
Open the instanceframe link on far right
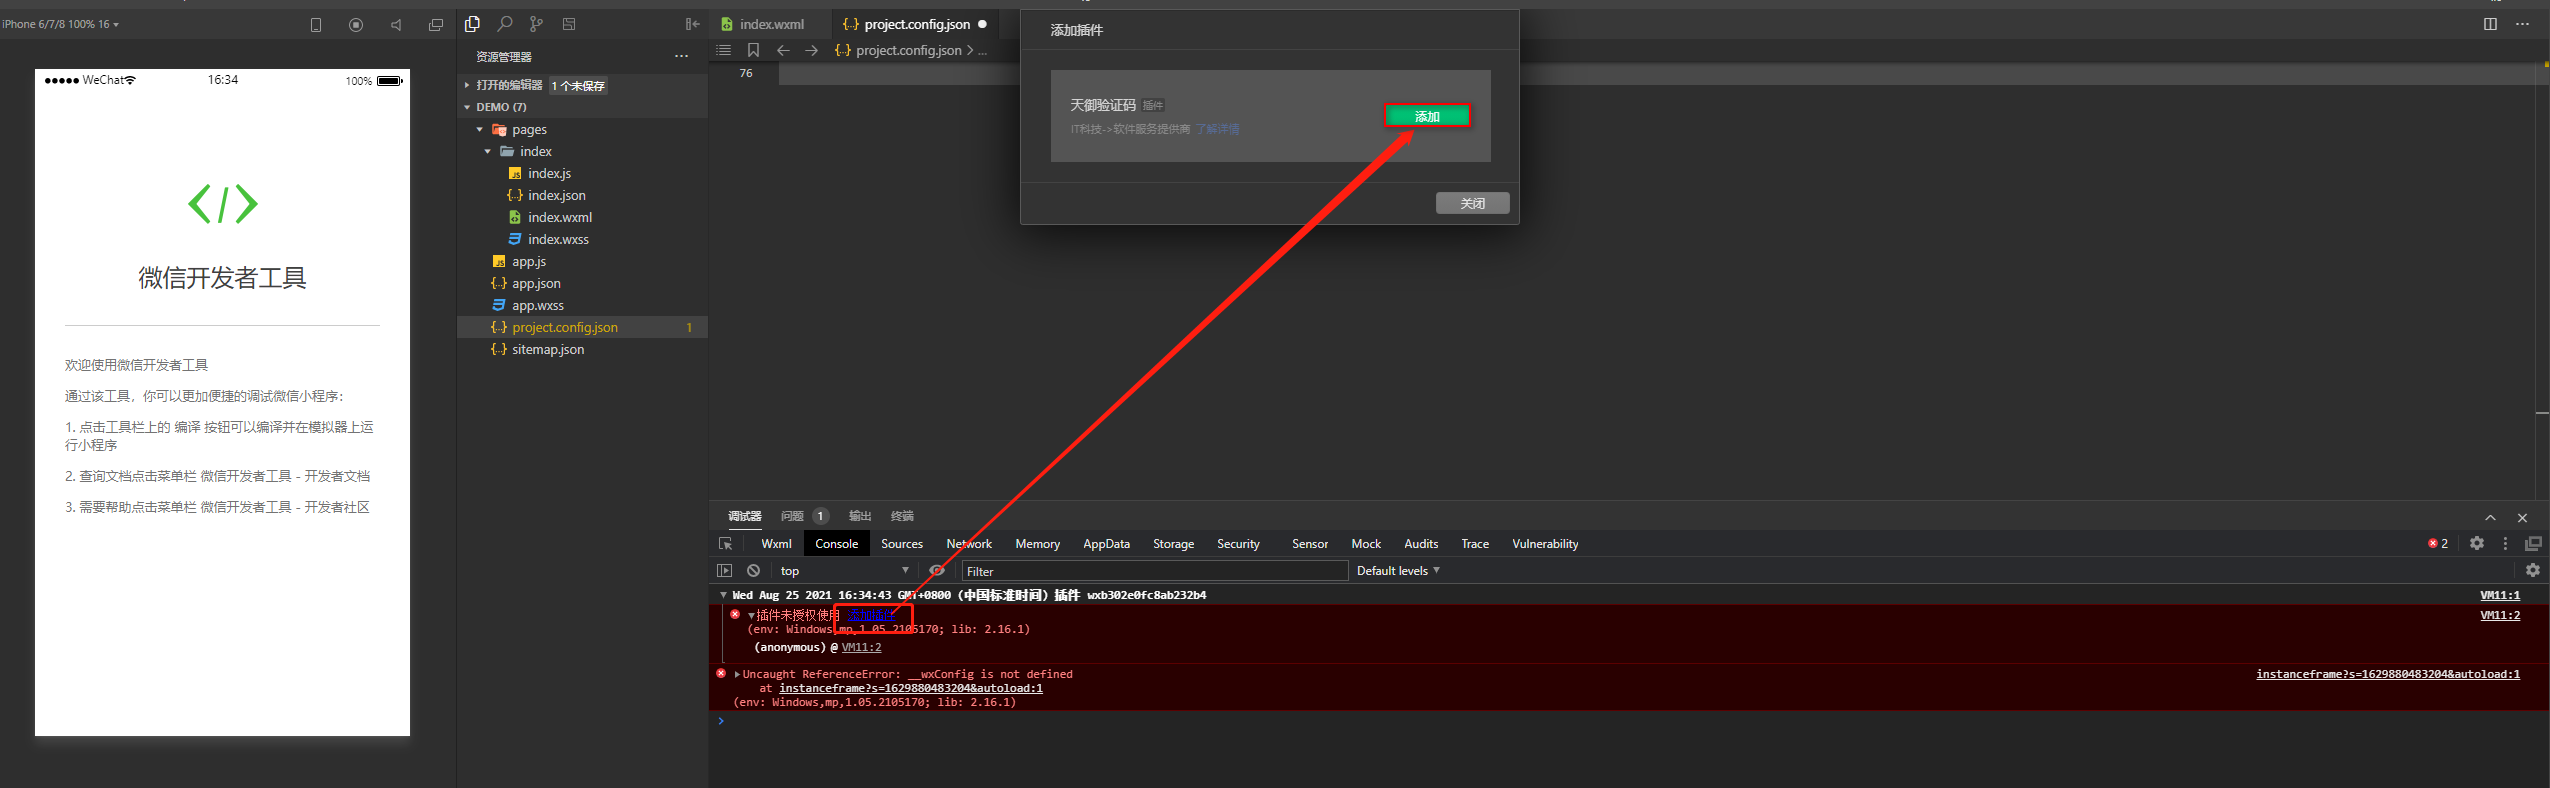click(2388, 674)
